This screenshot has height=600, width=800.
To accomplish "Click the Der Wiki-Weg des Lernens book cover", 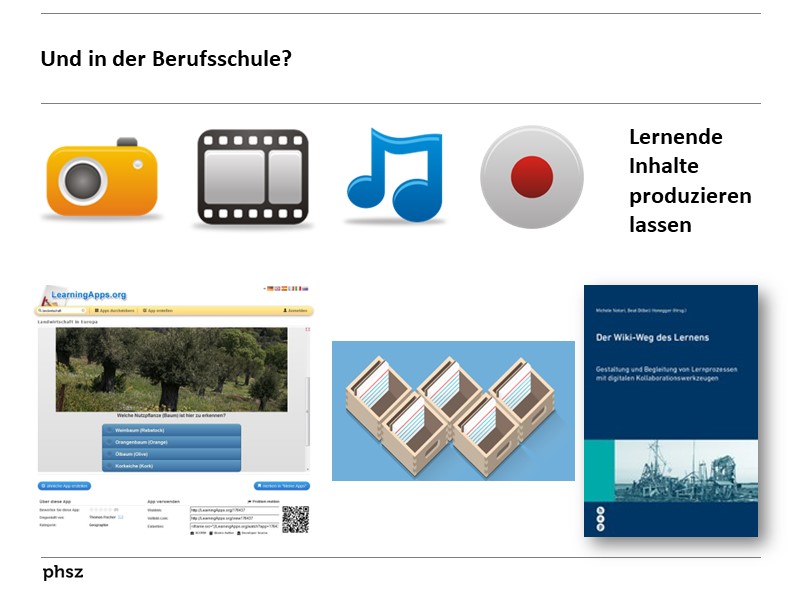I will pos(670,410).
